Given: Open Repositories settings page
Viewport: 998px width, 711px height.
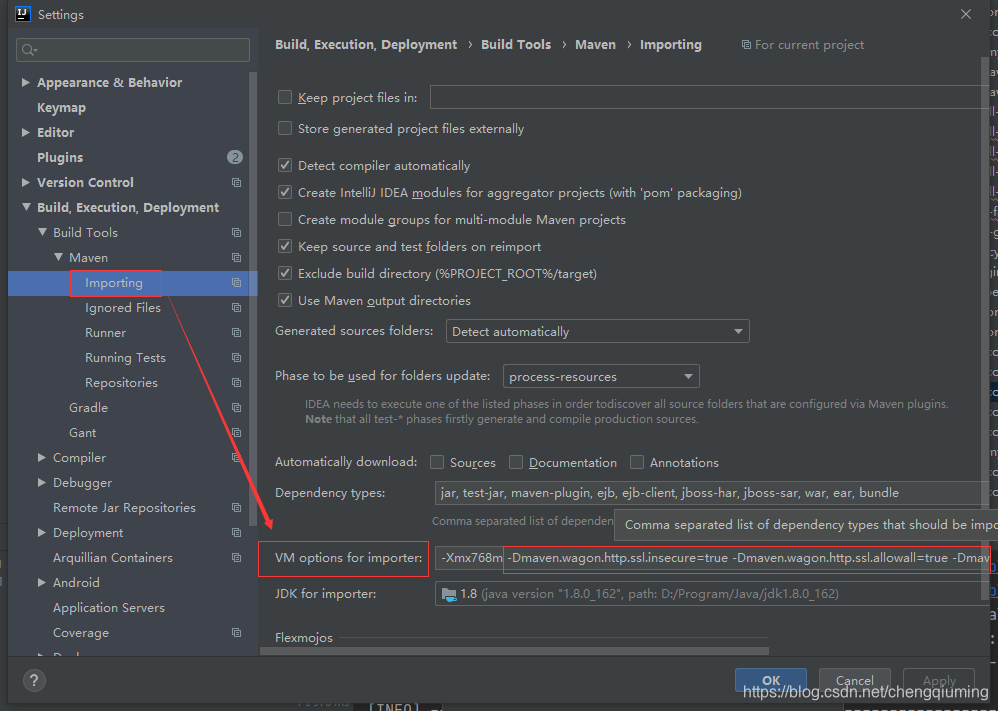Looking at the screenshot, I should click(x=122, y=383).
